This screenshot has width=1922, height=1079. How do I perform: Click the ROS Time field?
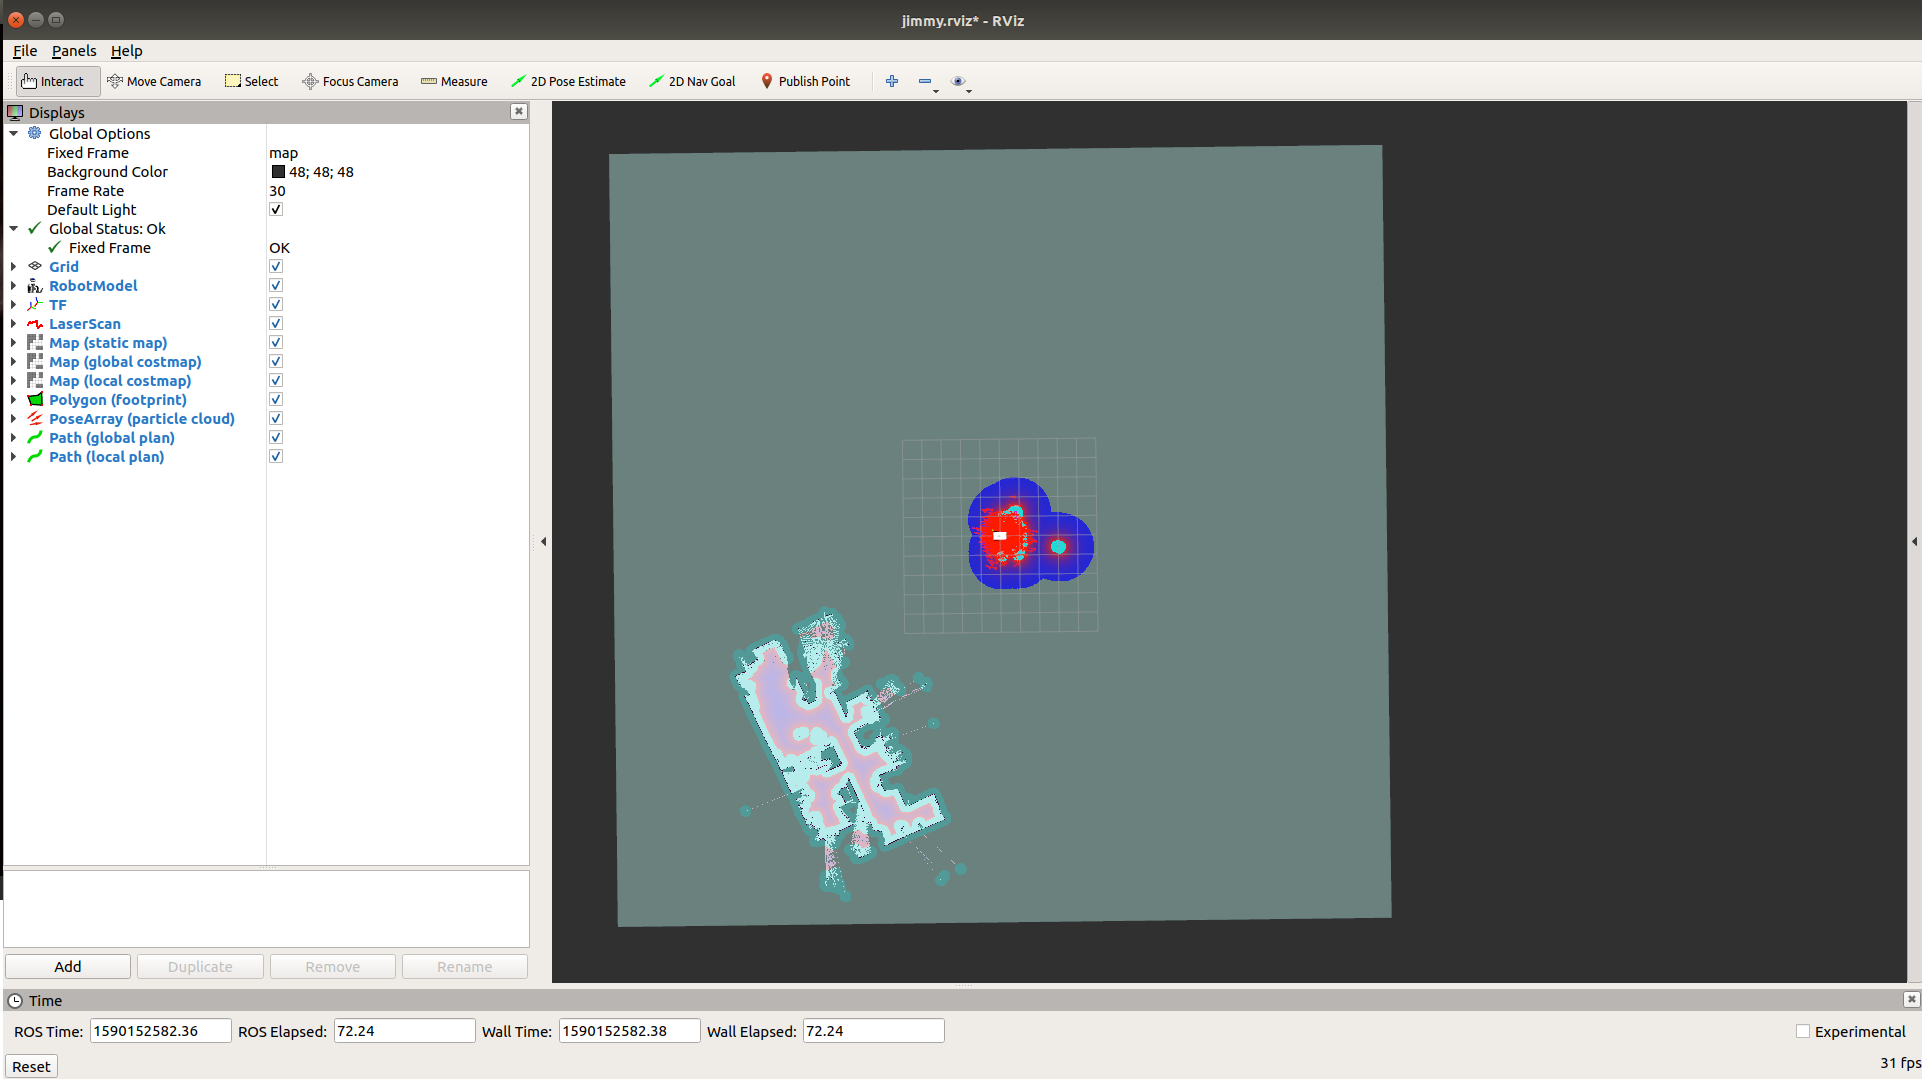click(x=161, y=1031)
